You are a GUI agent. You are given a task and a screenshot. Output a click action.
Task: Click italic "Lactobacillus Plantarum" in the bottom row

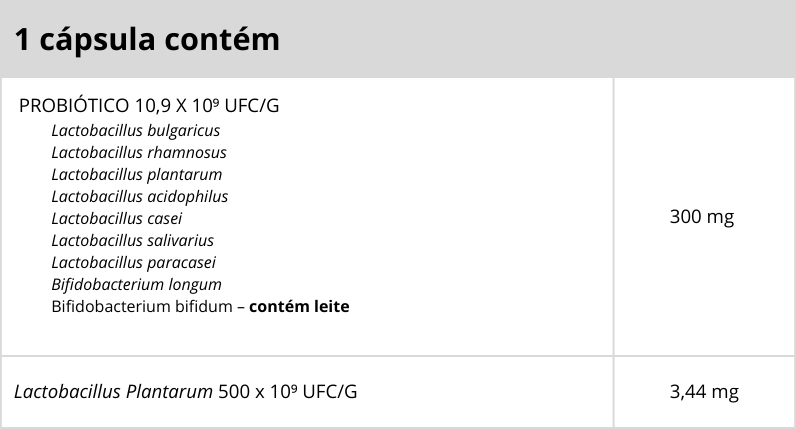(113, 392)
